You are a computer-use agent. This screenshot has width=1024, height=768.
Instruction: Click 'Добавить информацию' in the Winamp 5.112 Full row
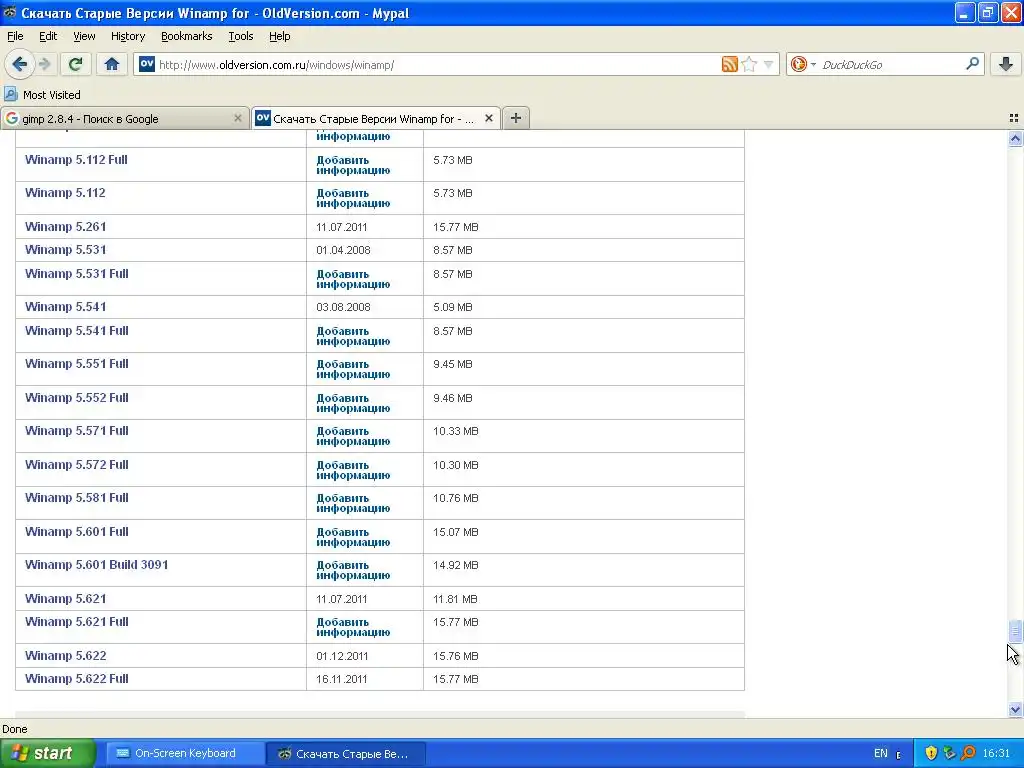[x=353, y=165]
